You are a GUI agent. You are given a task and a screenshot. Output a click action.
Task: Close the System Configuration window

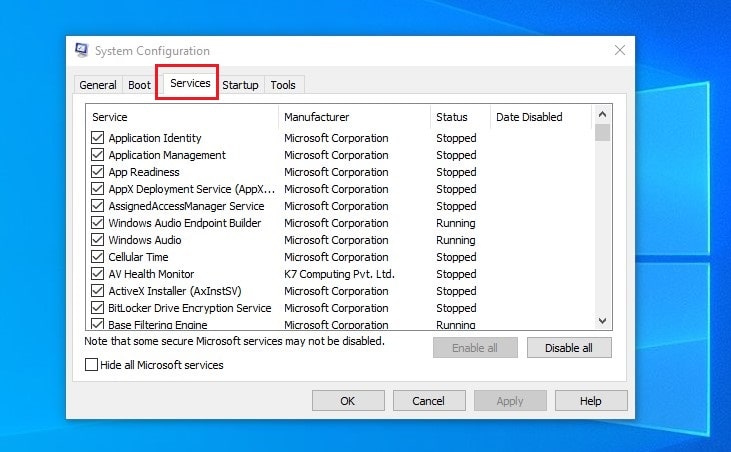(x=620, y=50)
